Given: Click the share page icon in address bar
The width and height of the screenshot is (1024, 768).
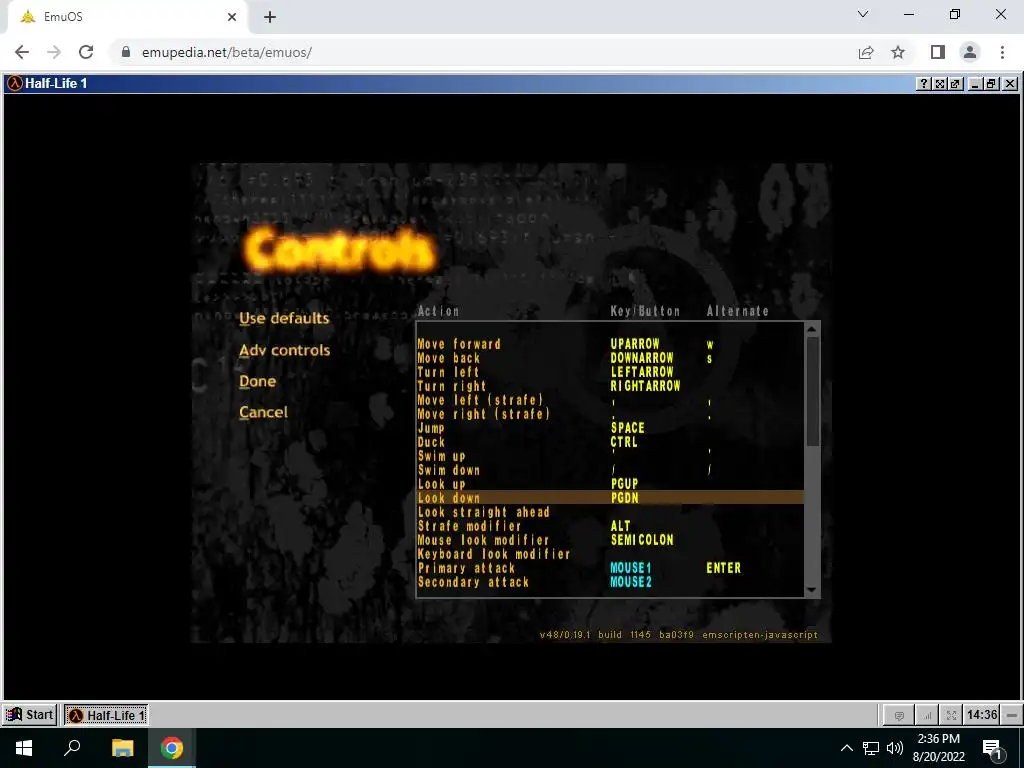Looking at the screenshot, I should [x=866, y=52].
